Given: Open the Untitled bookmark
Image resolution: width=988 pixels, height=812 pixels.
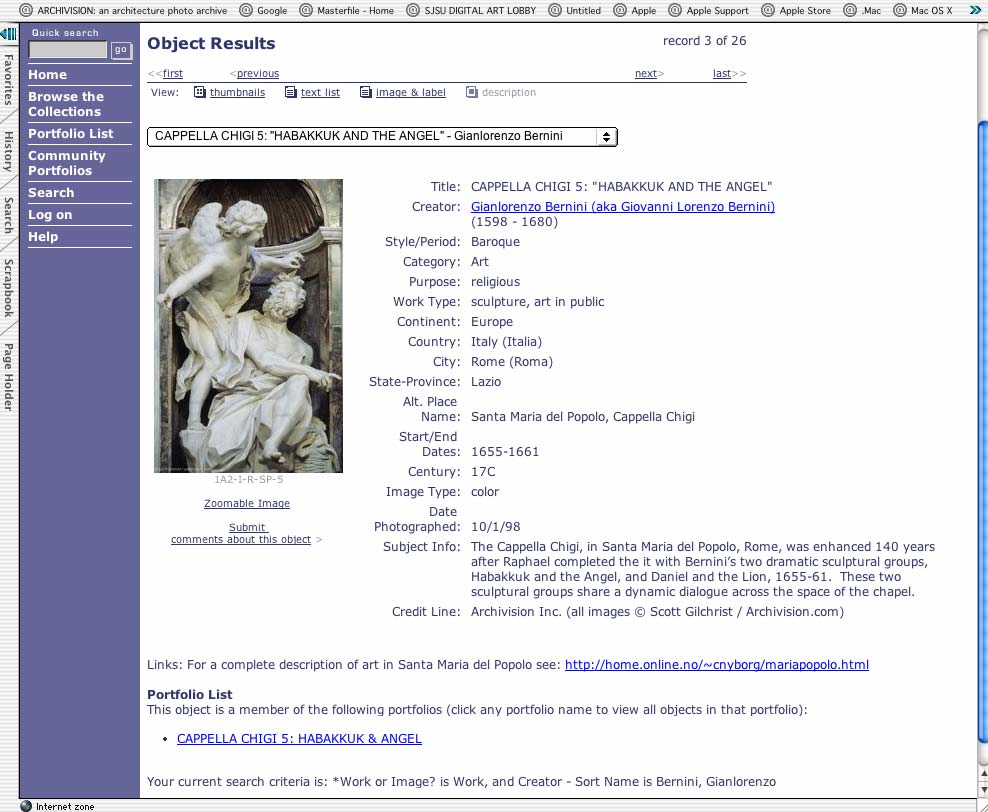Looking at the screenshot, I should point(575,10).
